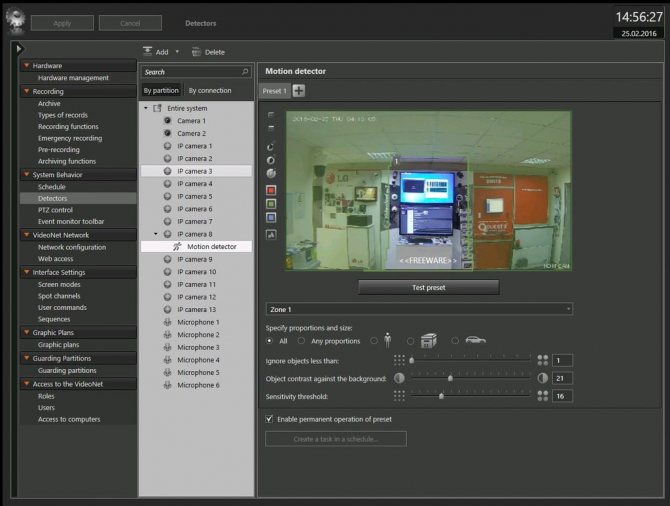Select the third round tool icon
This screenshot has width=670, height=506.
click(271, 174)
